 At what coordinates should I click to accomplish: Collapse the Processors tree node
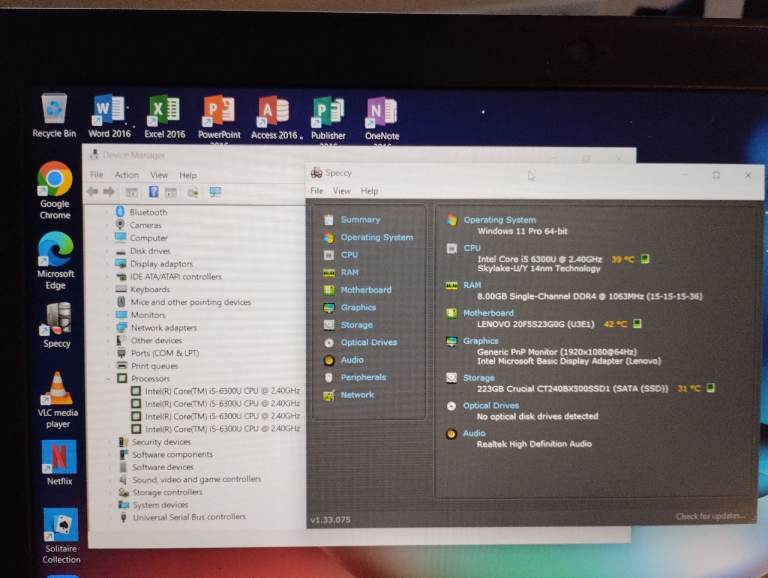[109, 379]
